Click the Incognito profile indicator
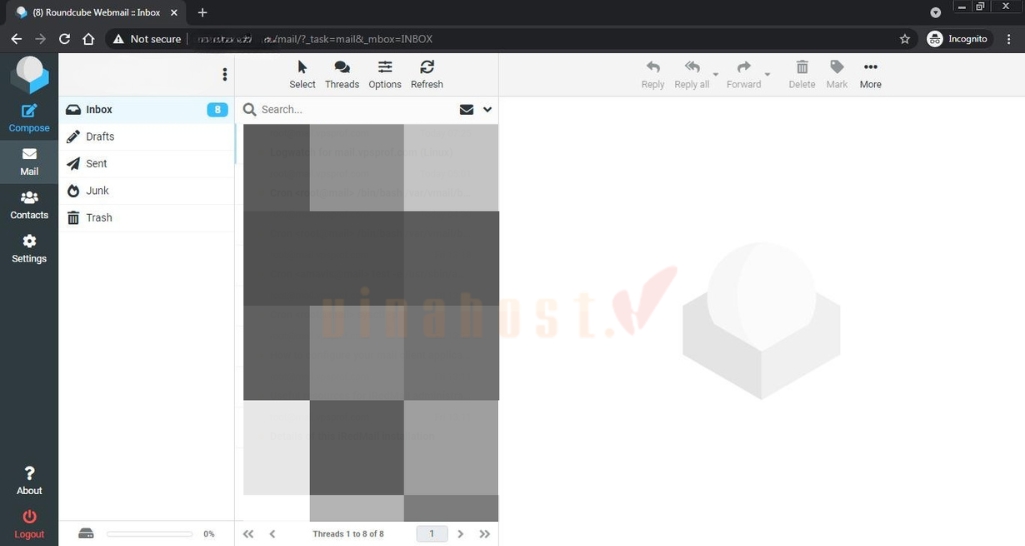 [958, 39]
